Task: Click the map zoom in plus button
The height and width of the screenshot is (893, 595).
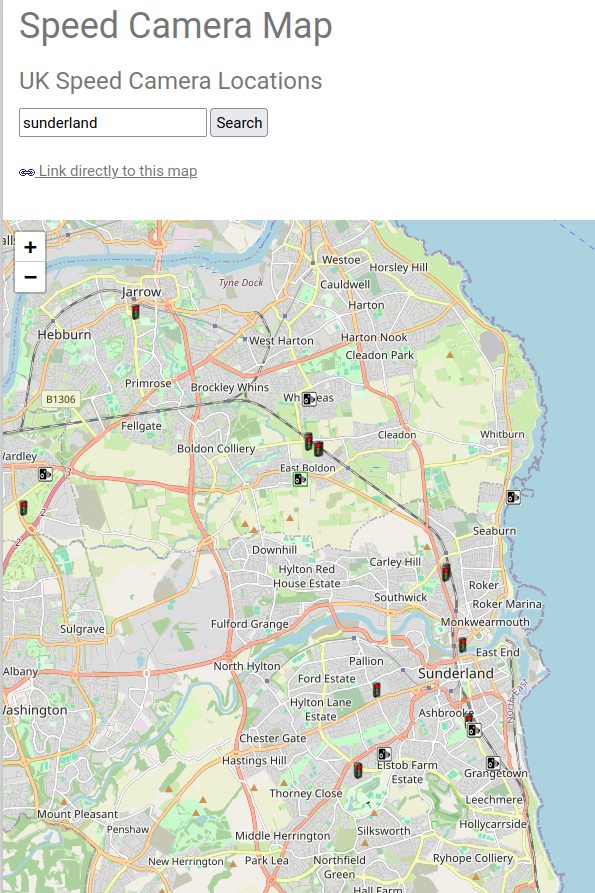Action: [x=30, y=247]
